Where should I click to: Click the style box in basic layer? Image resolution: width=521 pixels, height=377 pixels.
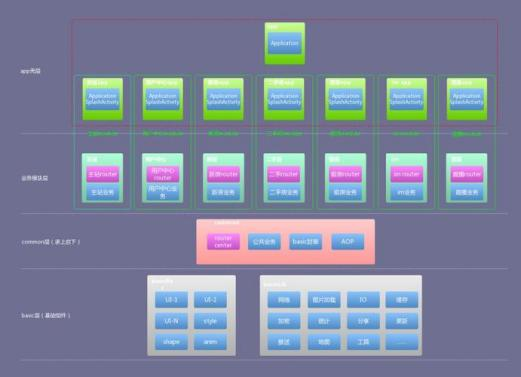(210, 321)
